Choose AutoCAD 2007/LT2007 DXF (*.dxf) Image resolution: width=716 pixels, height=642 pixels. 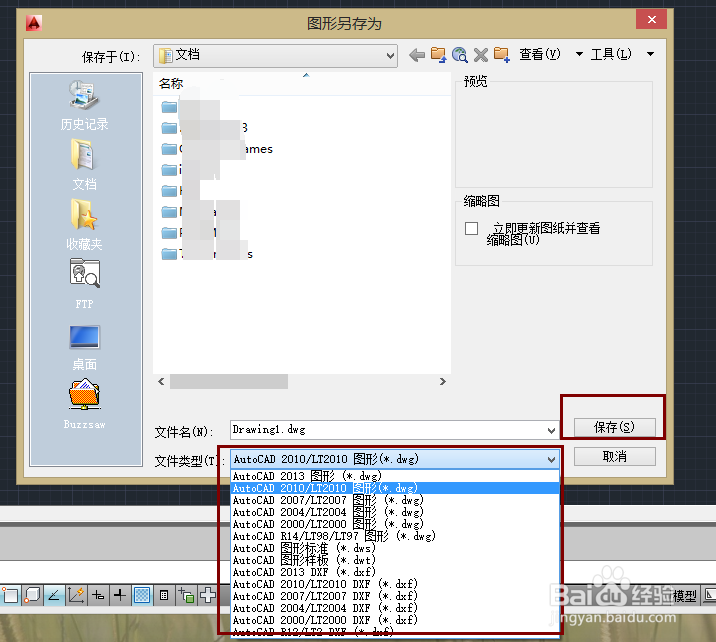click(x=395, y=596)
